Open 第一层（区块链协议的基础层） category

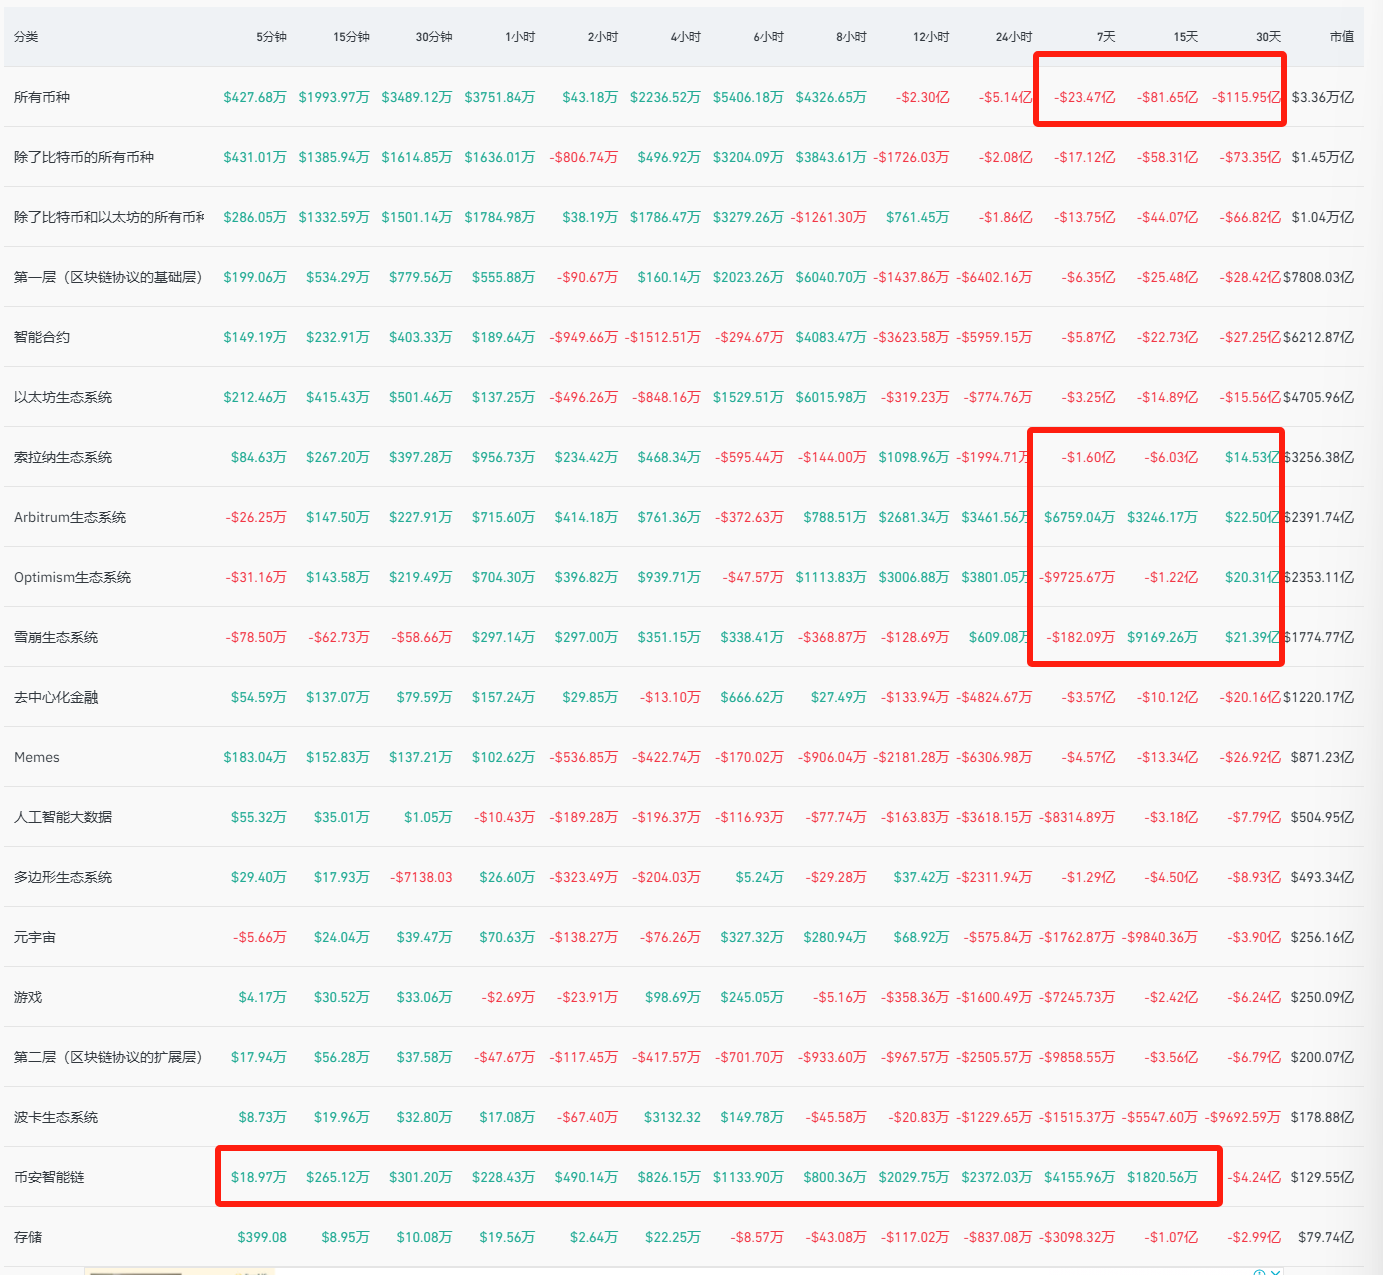tap(108, 277)
